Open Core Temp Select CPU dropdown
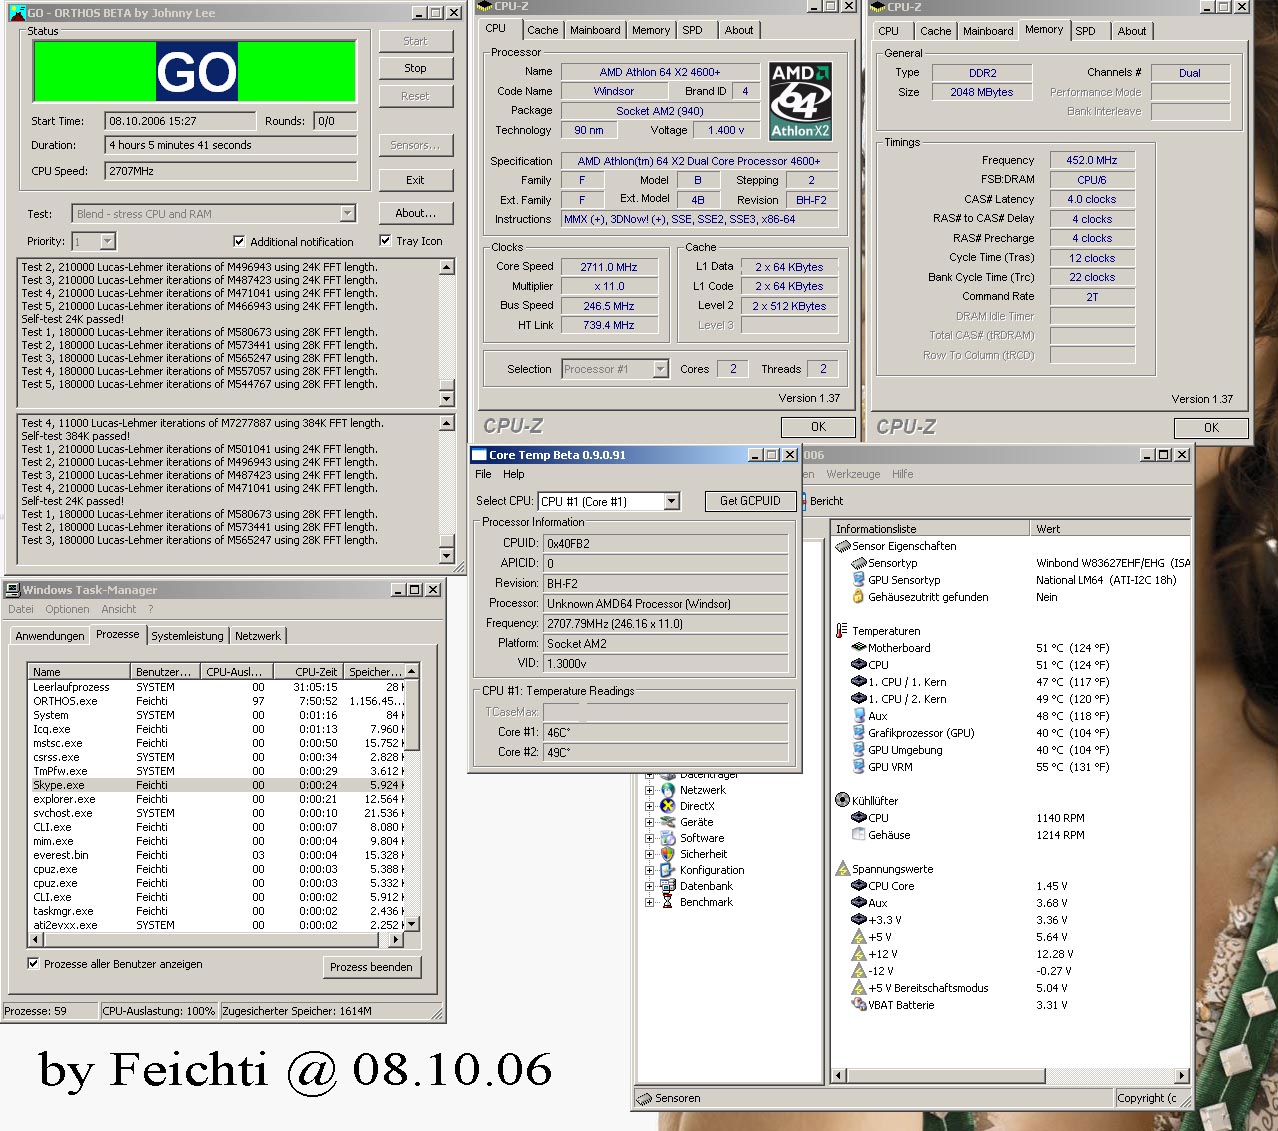 (672, 501)
